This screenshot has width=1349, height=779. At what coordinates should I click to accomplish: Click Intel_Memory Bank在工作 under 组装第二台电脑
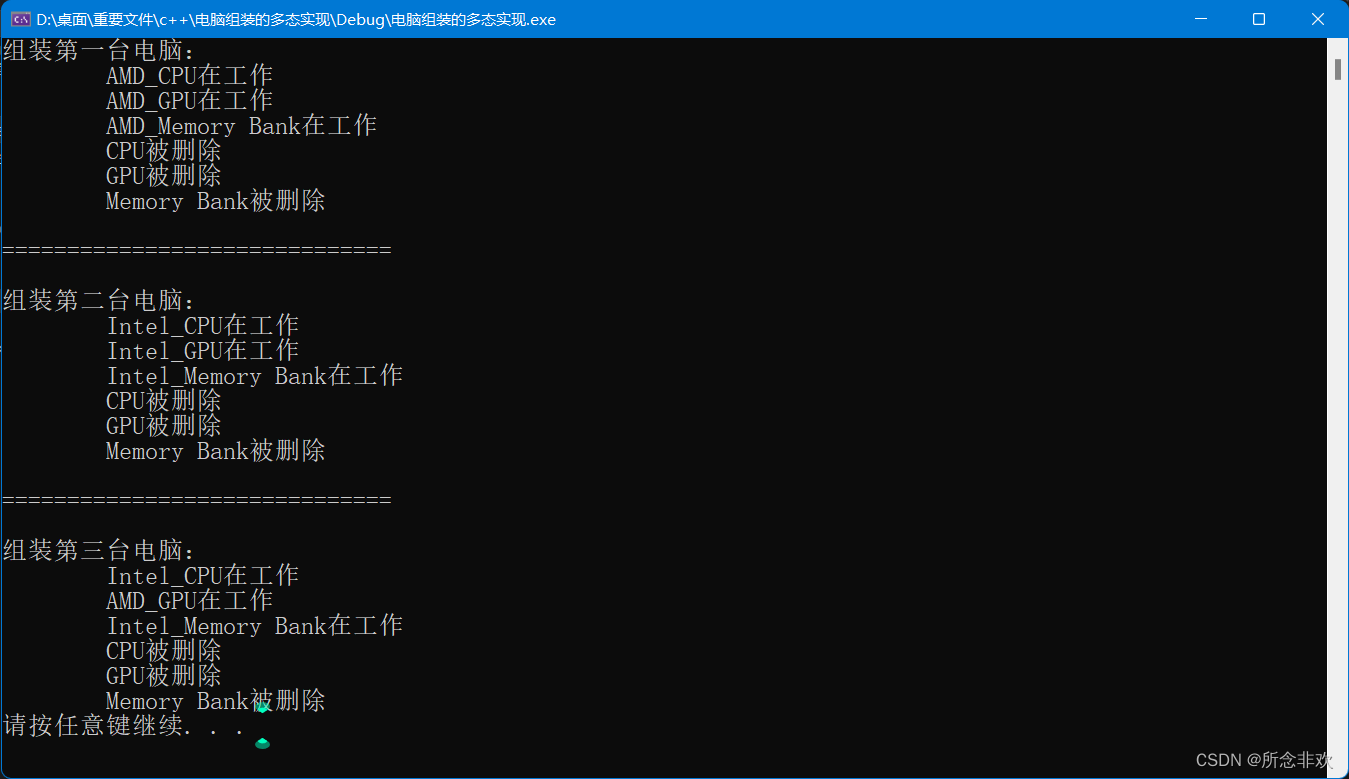click(255, 376)
